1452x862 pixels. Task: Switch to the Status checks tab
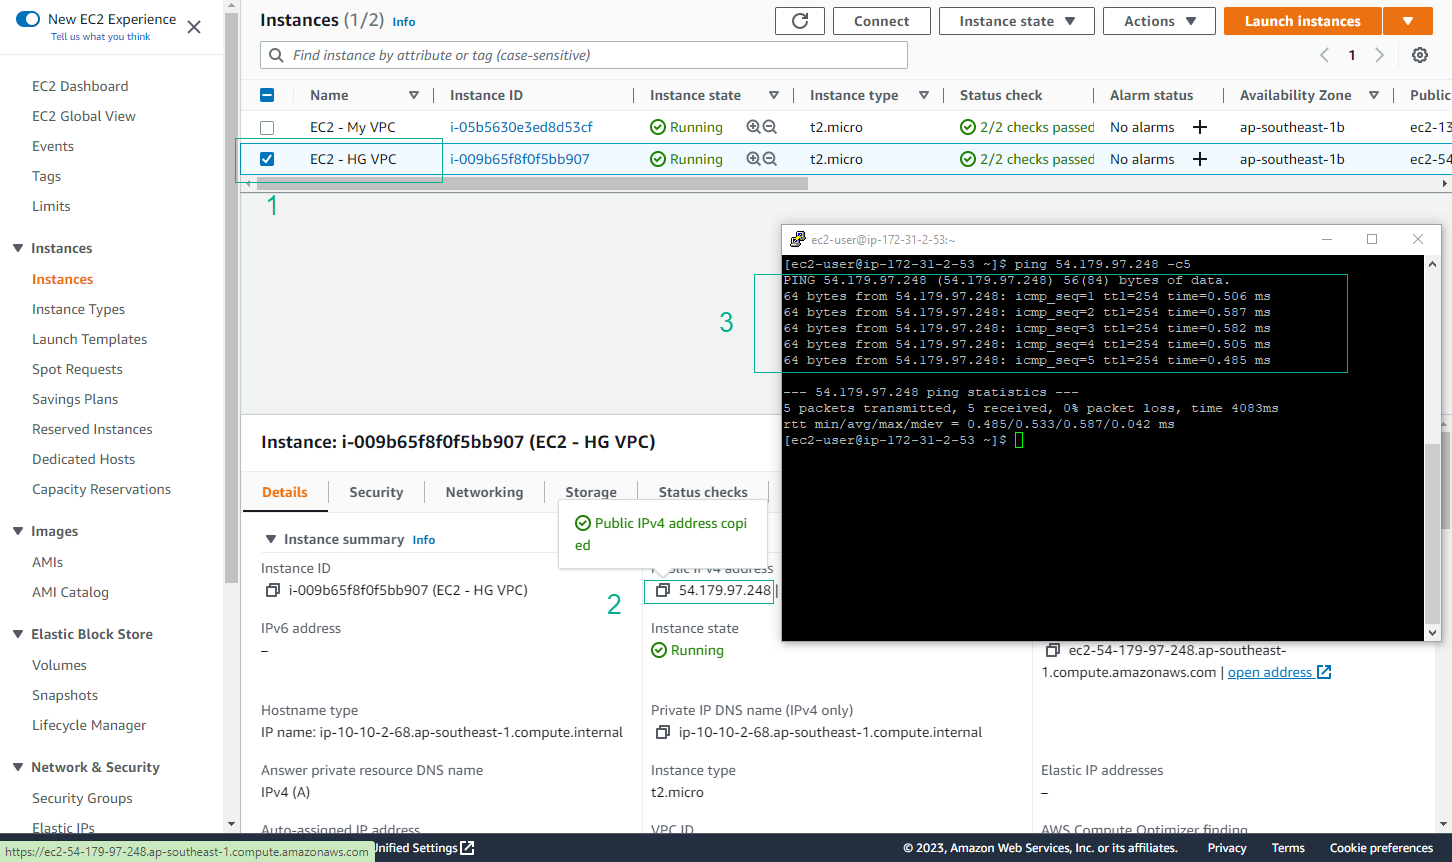[703, 492]
